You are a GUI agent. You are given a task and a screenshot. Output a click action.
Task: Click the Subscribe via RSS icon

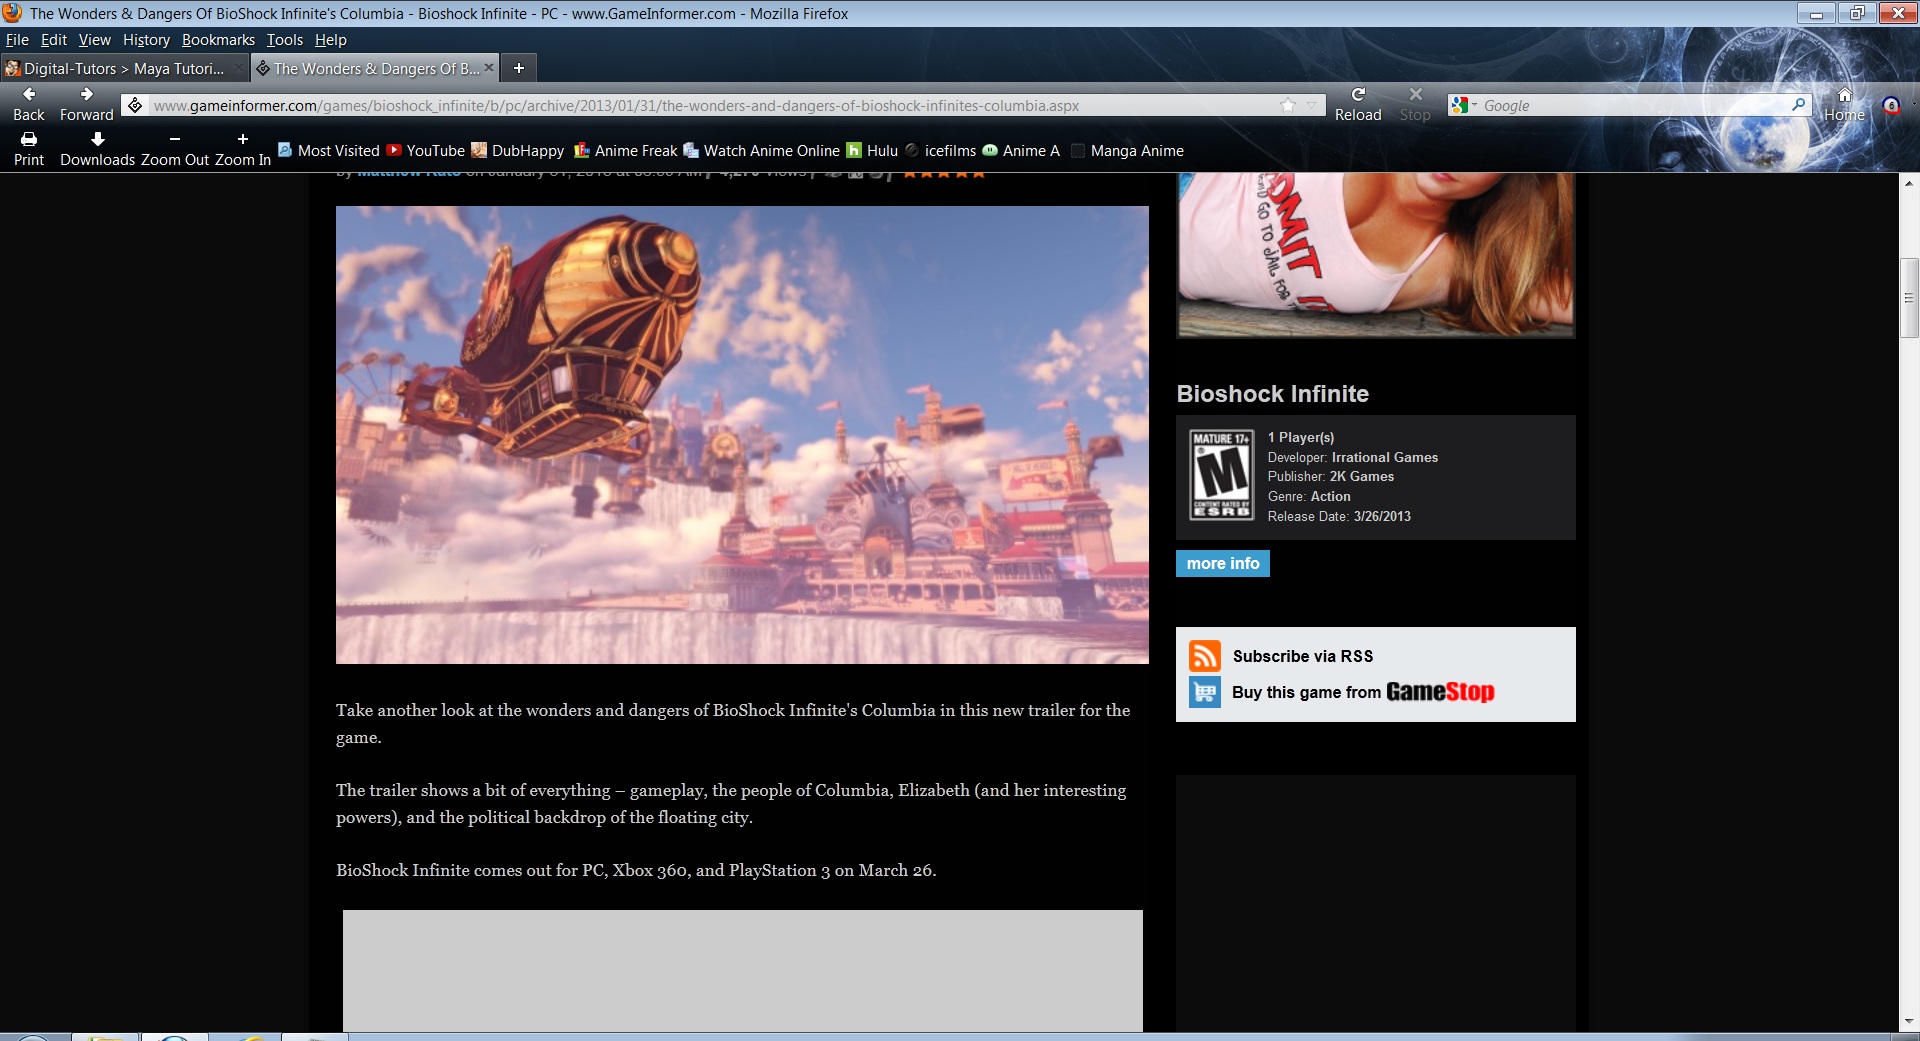coord(1204,656)
